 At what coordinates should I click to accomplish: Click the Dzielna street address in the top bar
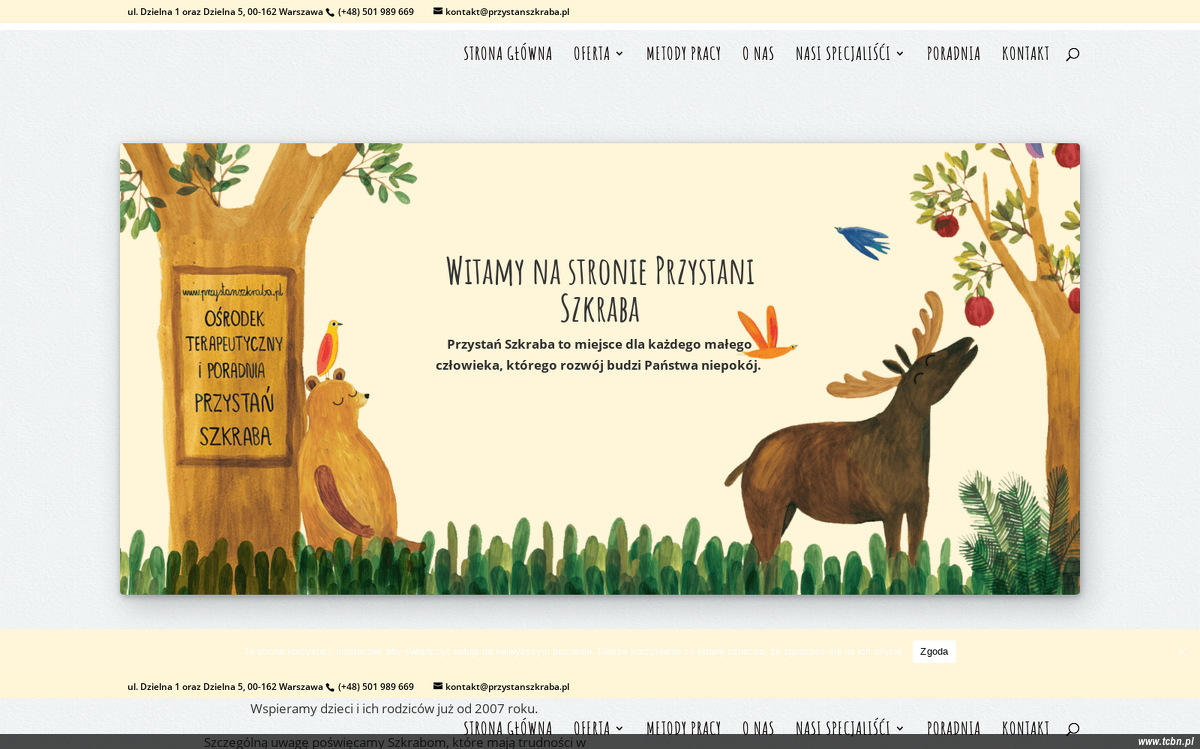[225, 12]
